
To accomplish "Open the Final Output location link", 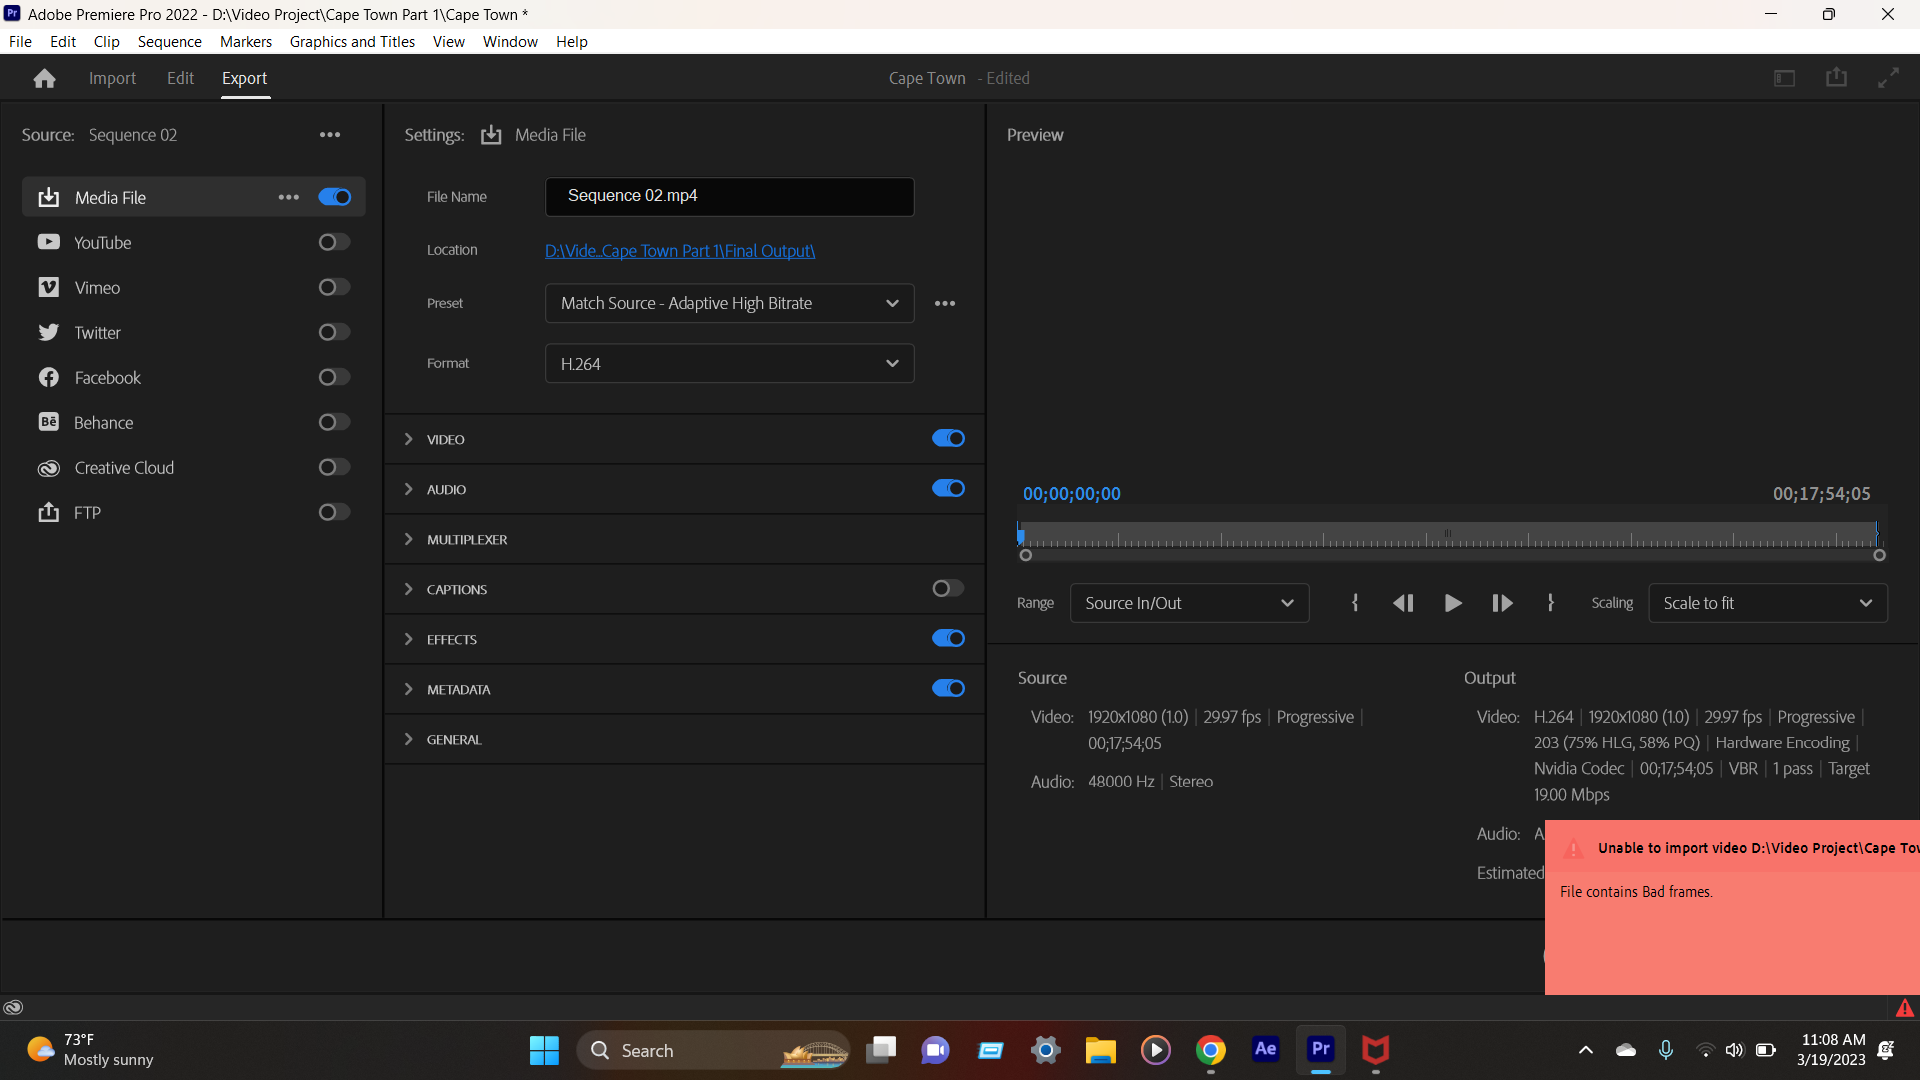I will [679, 251].
